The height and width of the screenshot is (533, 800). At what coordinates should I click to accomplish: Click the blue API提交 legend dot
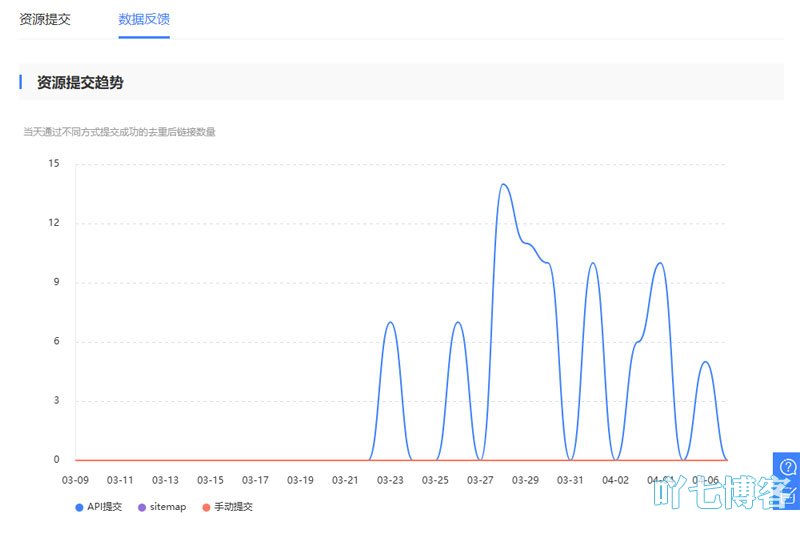coord(80,507)
